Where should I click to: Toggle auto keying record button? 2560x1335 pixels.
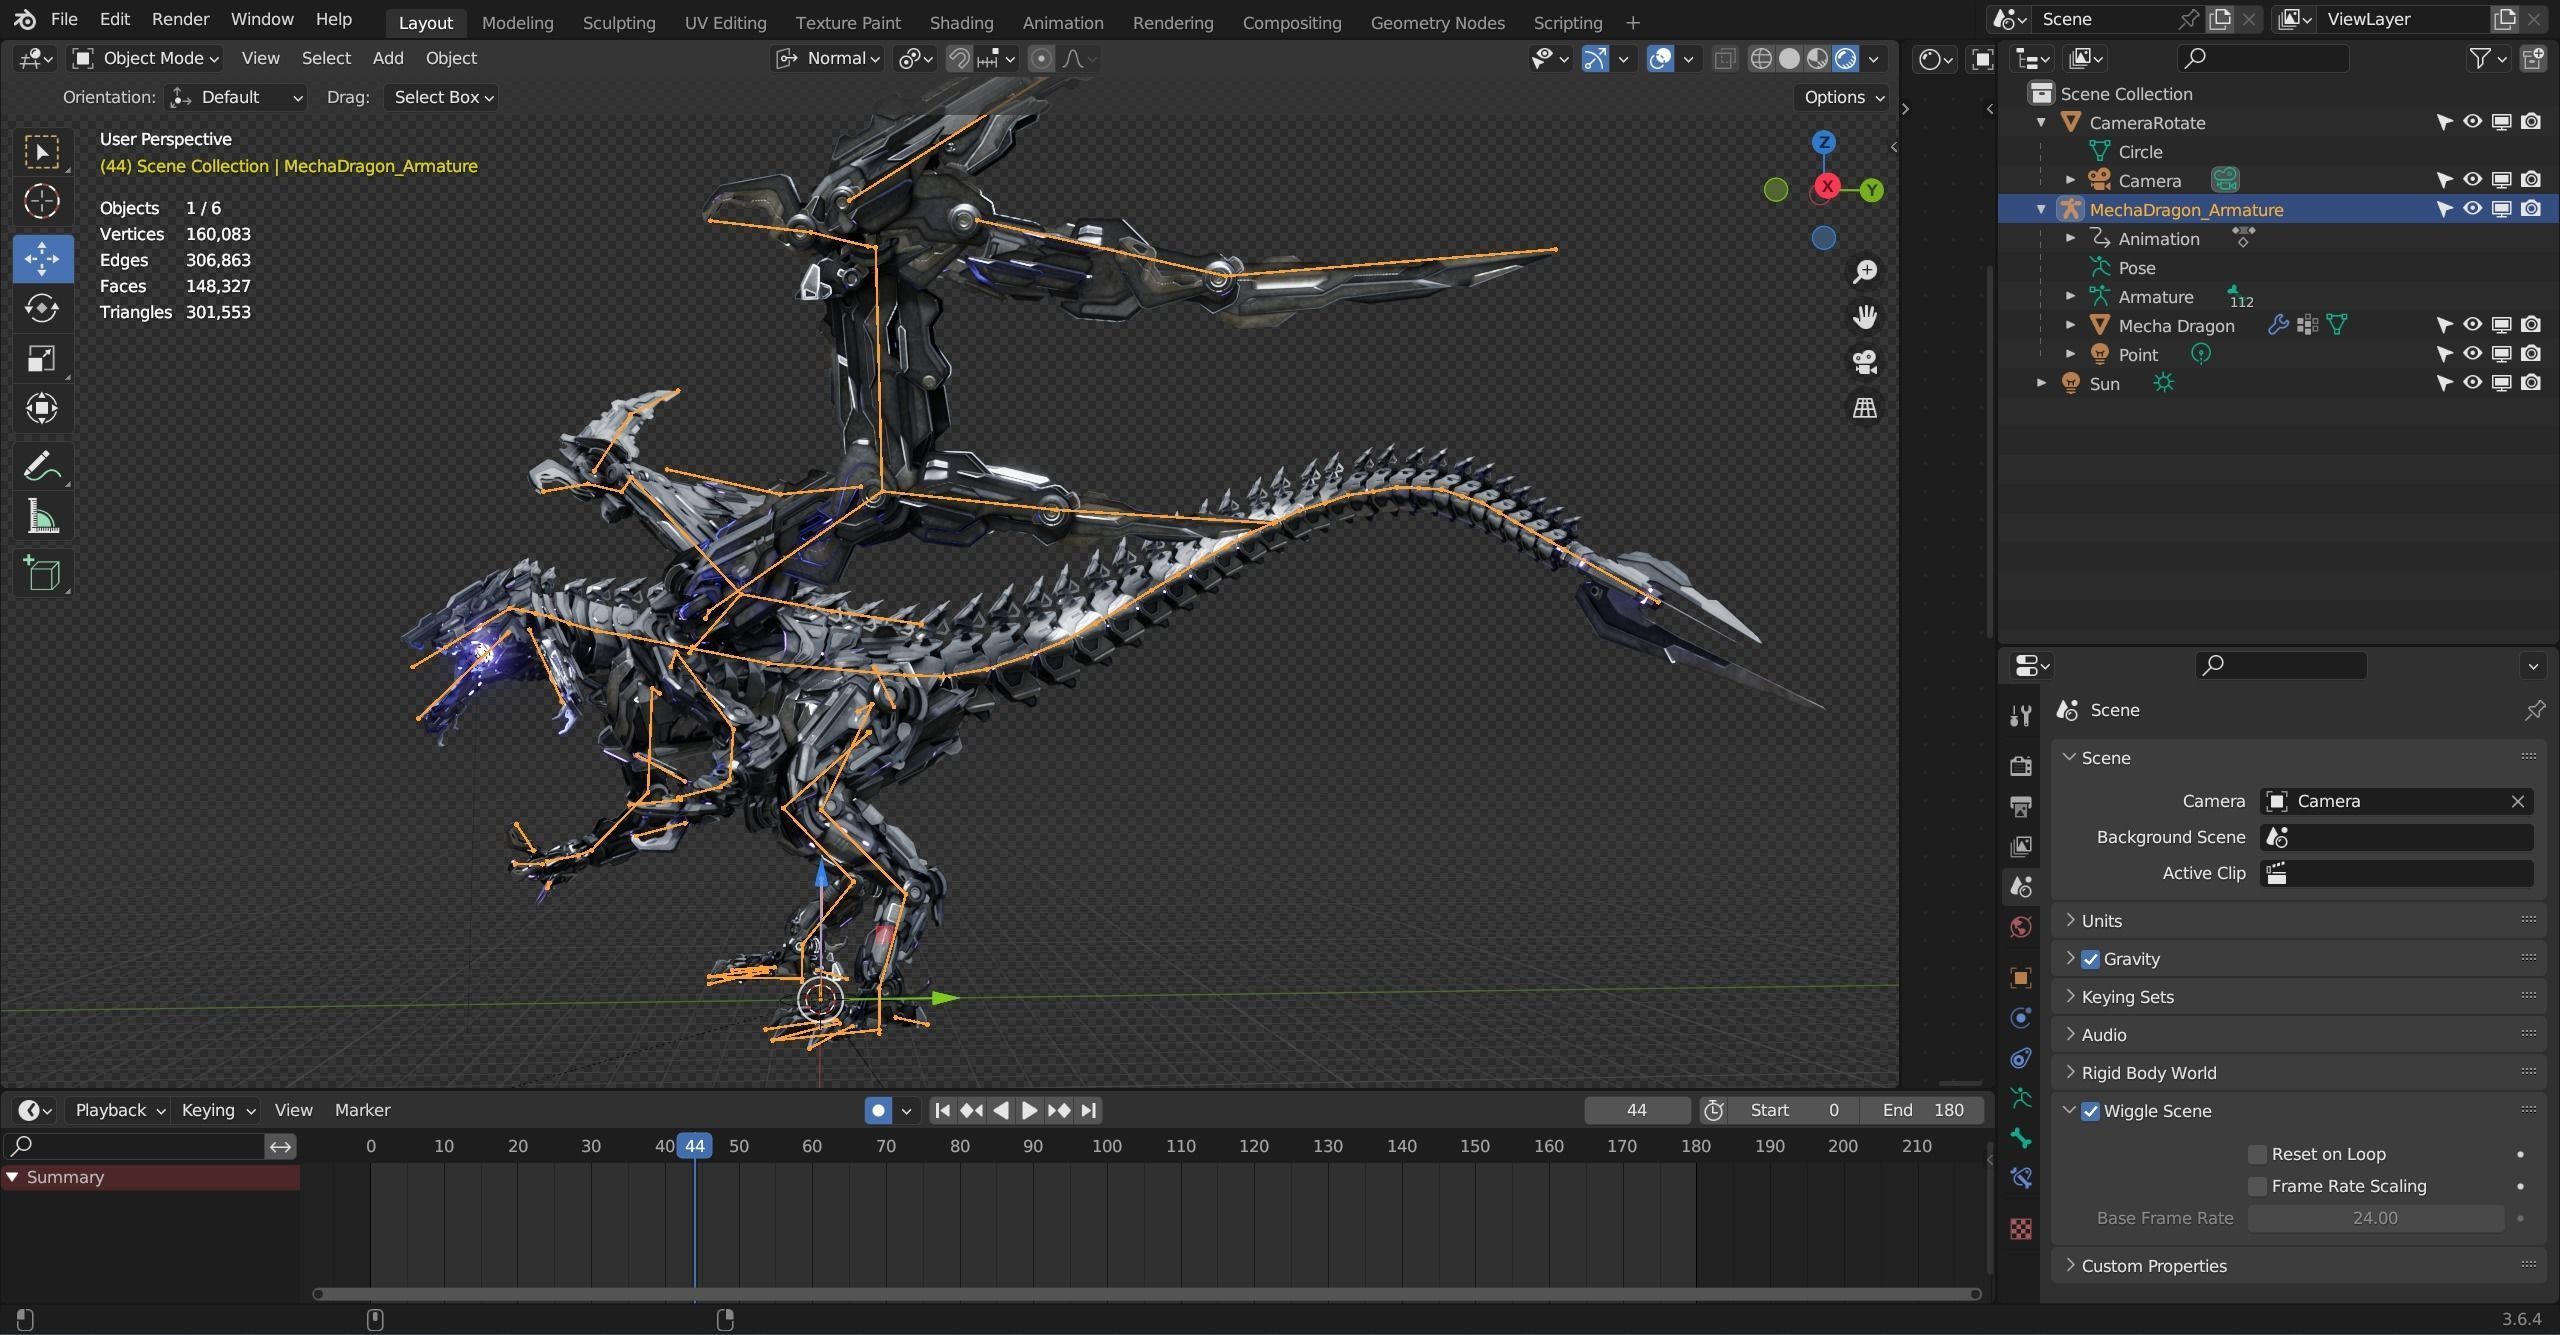pos(877,1110)
